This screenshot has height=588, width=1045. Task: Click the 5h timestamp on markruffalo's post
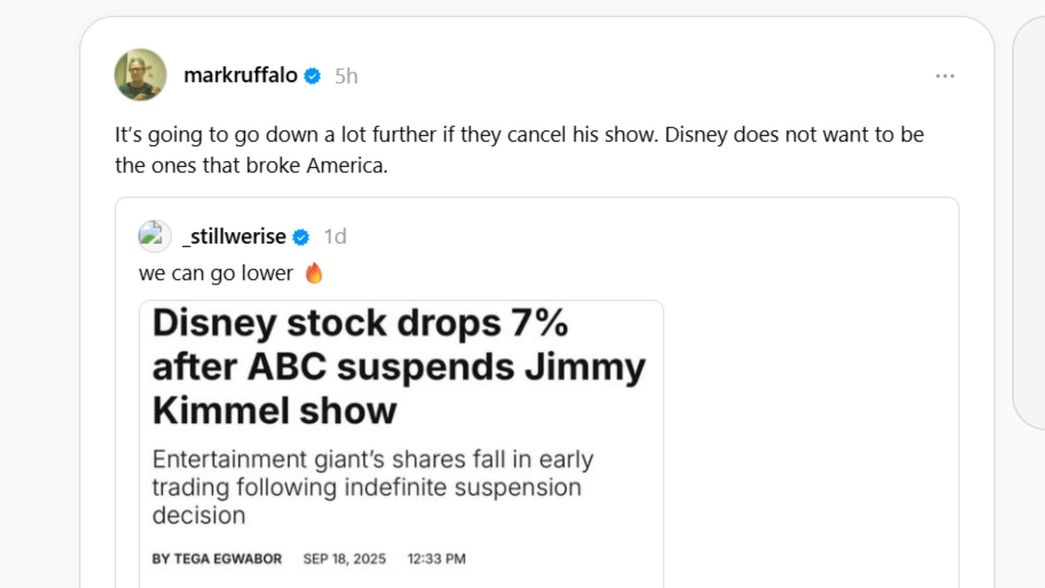tap(348, 74)
